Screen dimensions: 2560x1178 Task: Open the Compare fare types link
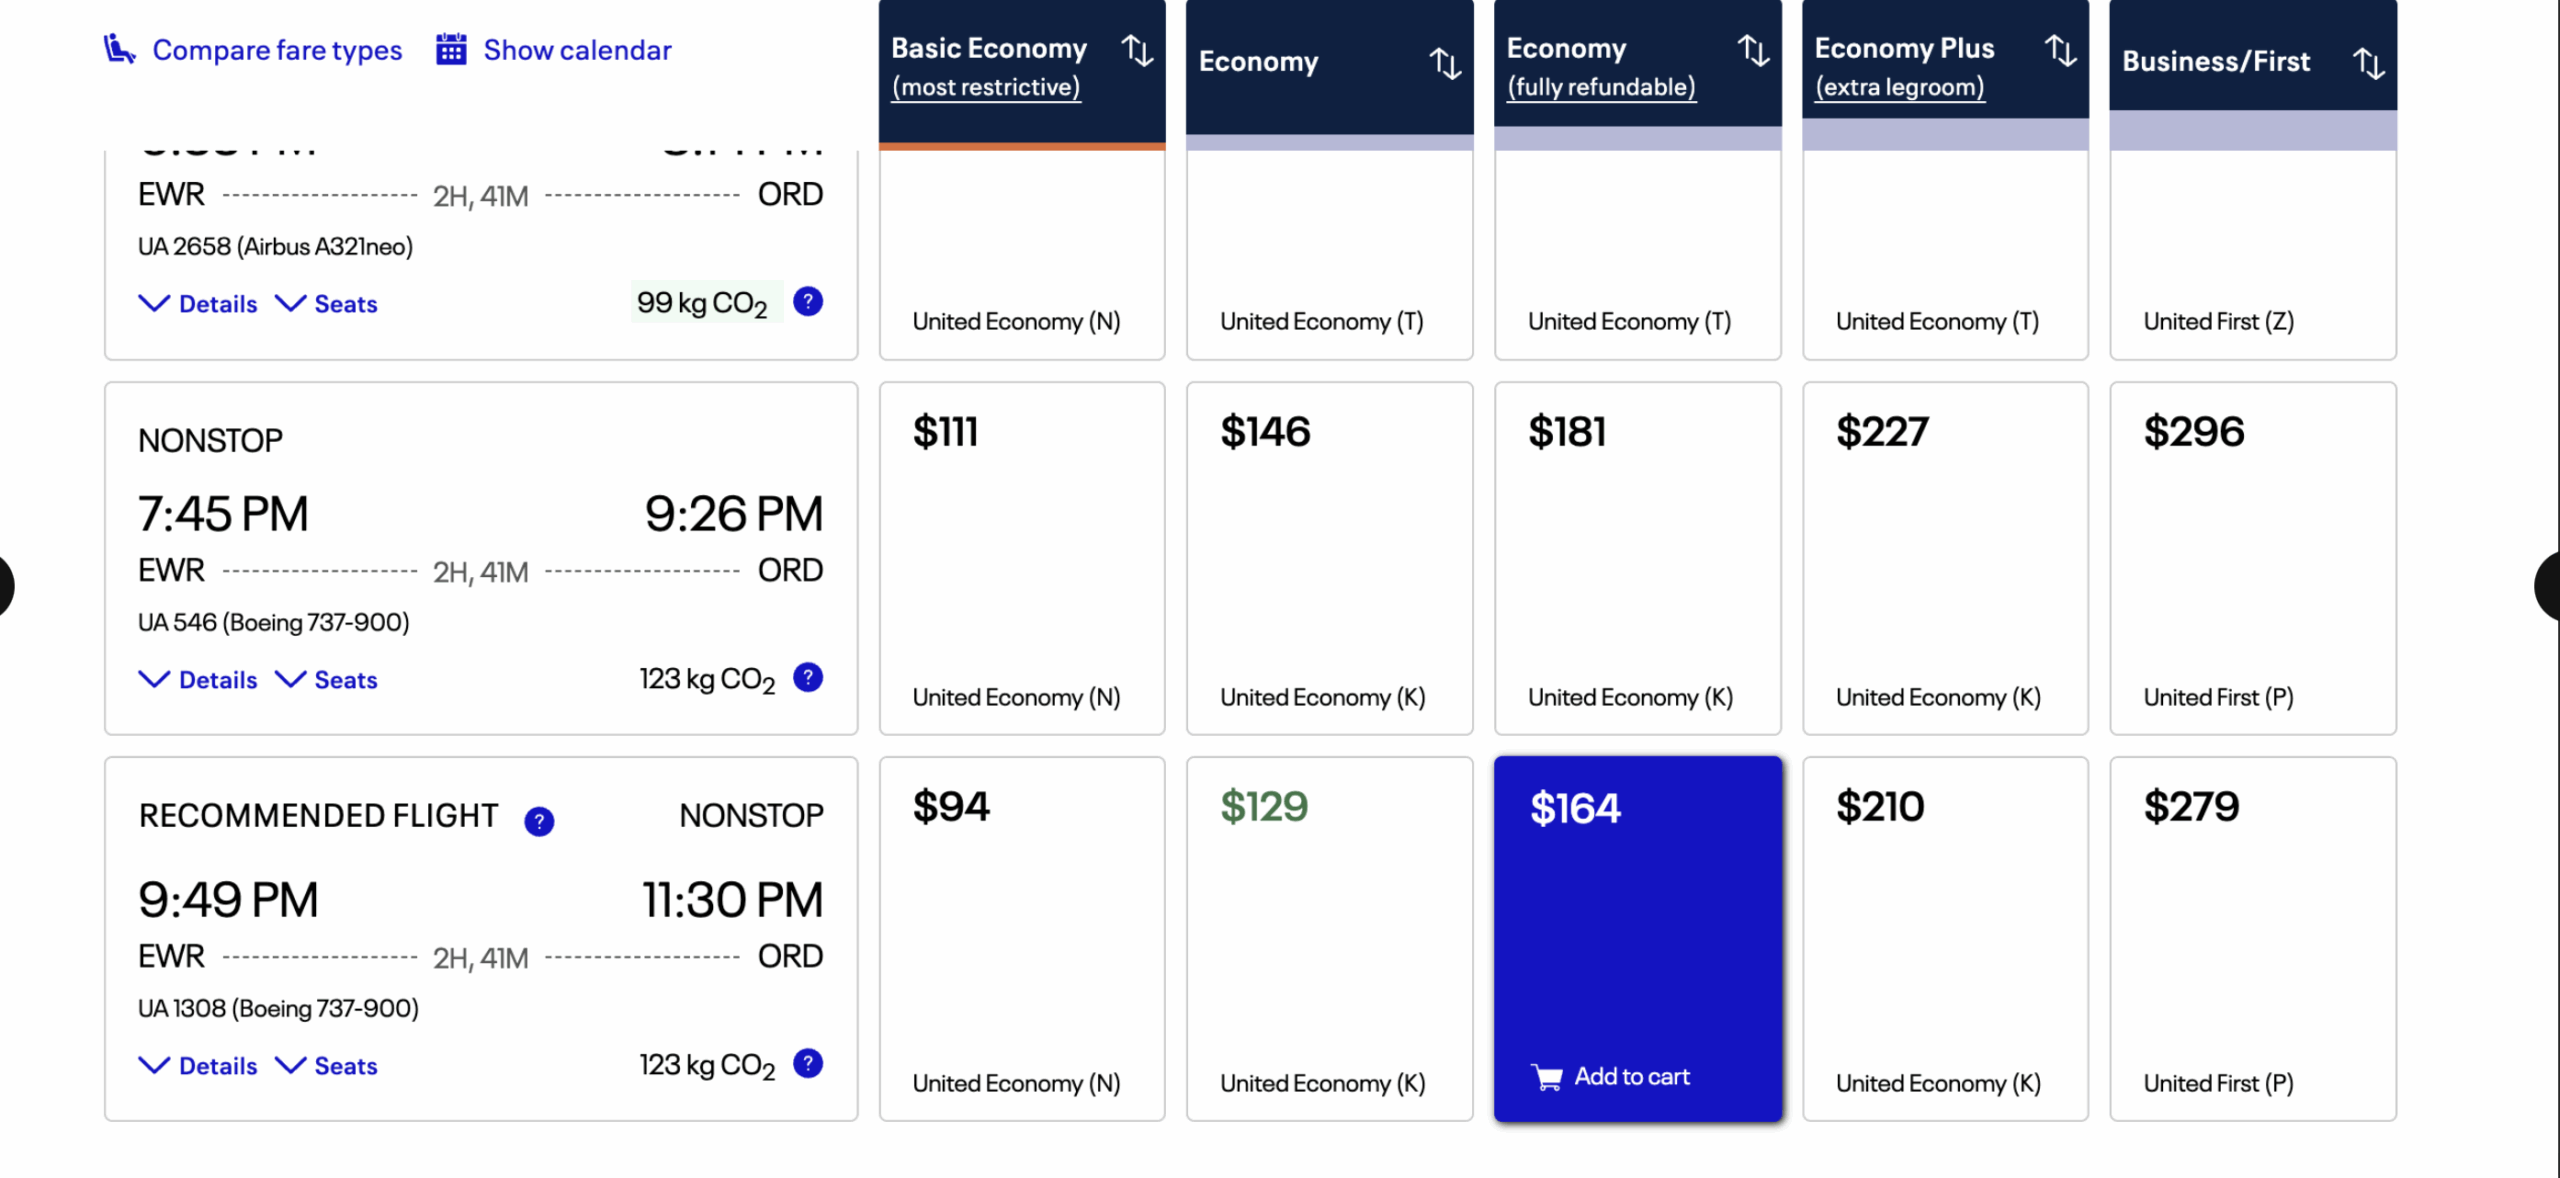(x=277, y=50)
